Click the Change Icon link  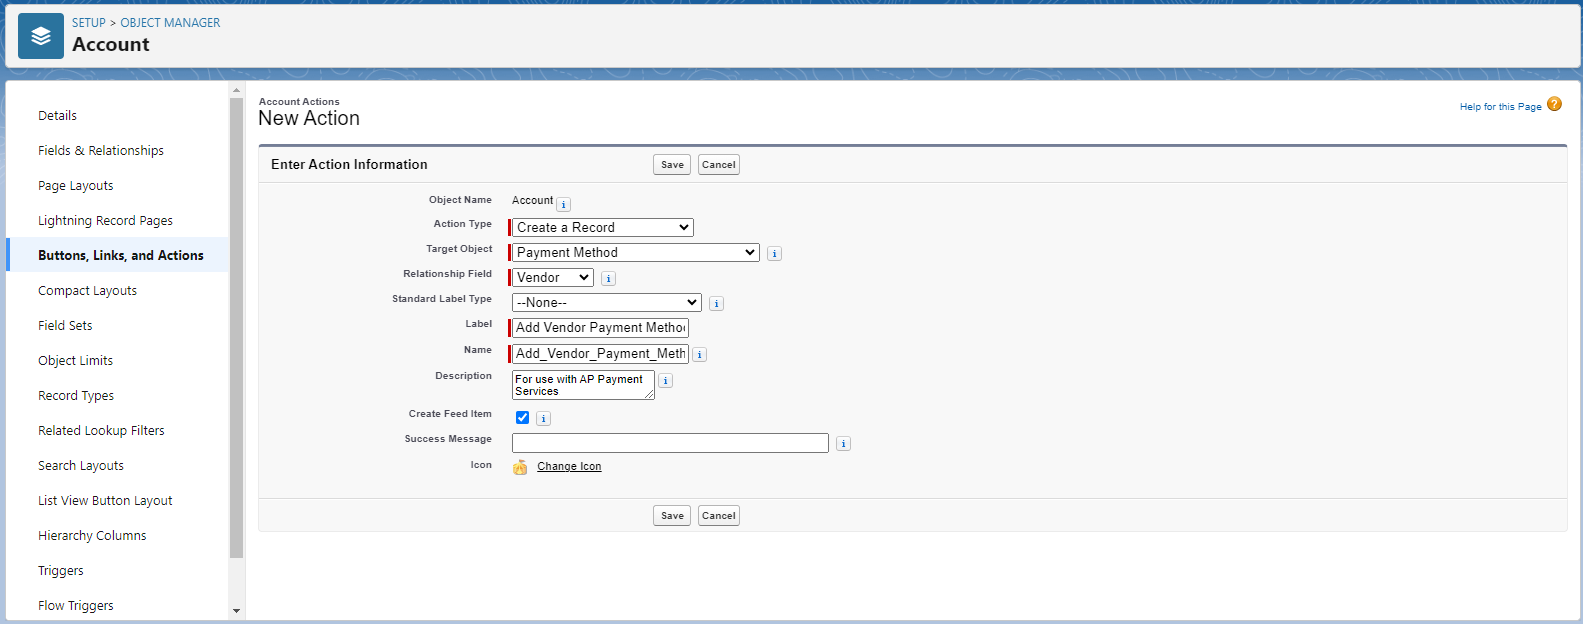(569, 467)
